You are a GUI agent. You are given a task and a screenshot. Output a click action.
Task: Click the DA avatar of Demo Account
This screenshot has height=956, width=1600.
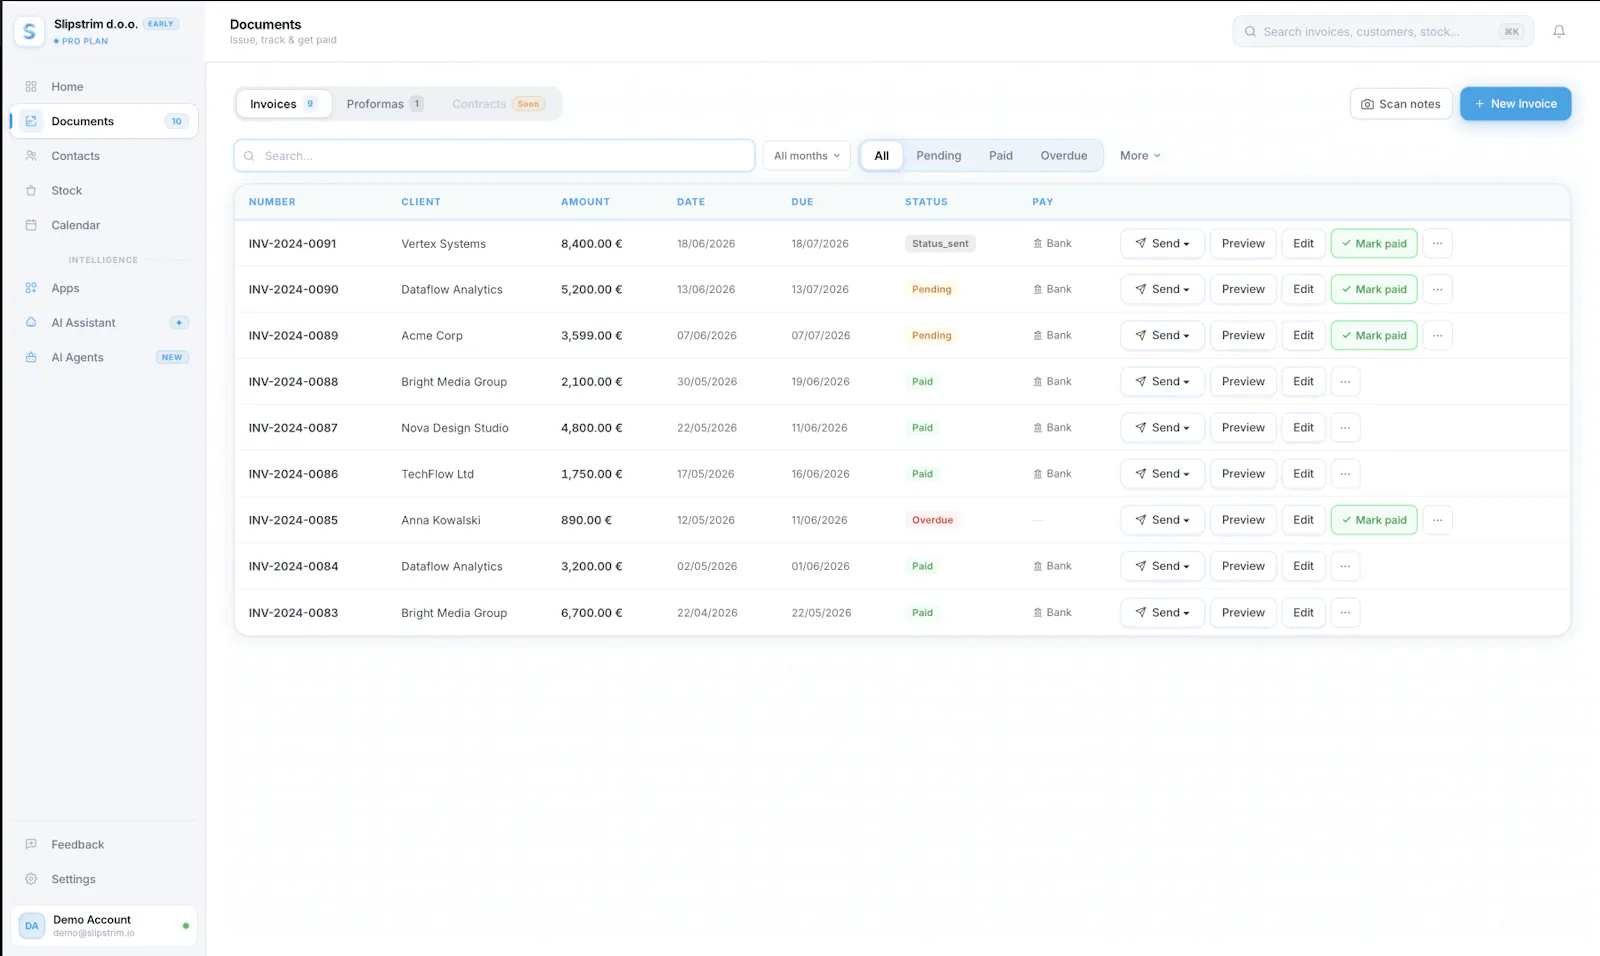32,926
